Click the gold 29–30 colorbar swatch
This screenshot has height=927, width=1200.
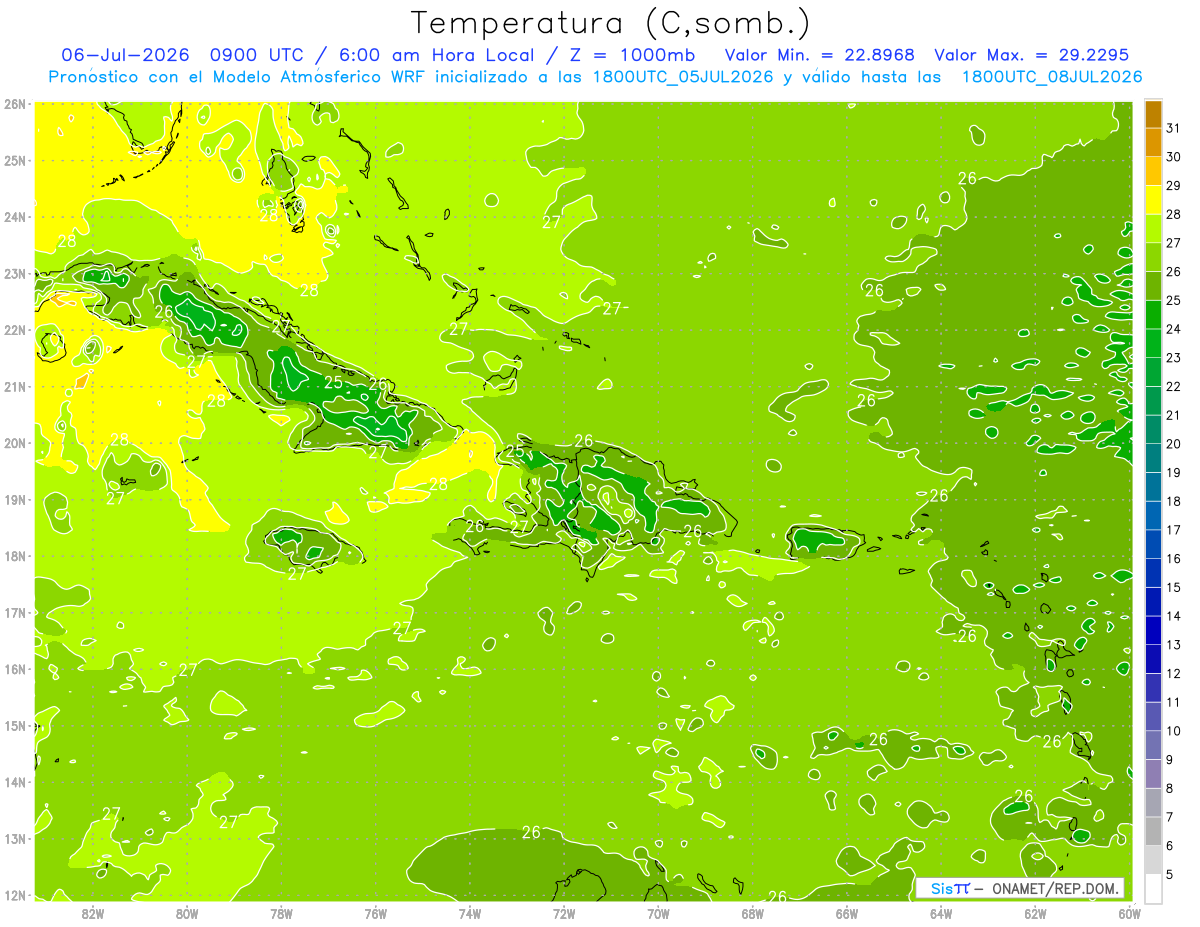pos(1153,171)
